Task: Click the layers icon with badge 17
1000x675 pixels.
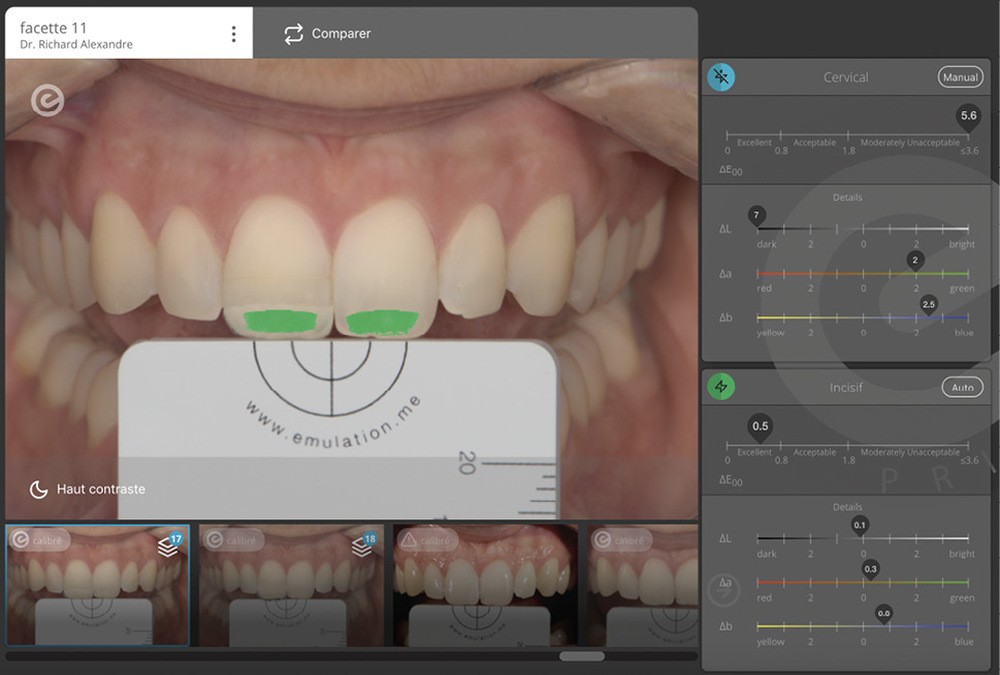Action: point(169,545)
